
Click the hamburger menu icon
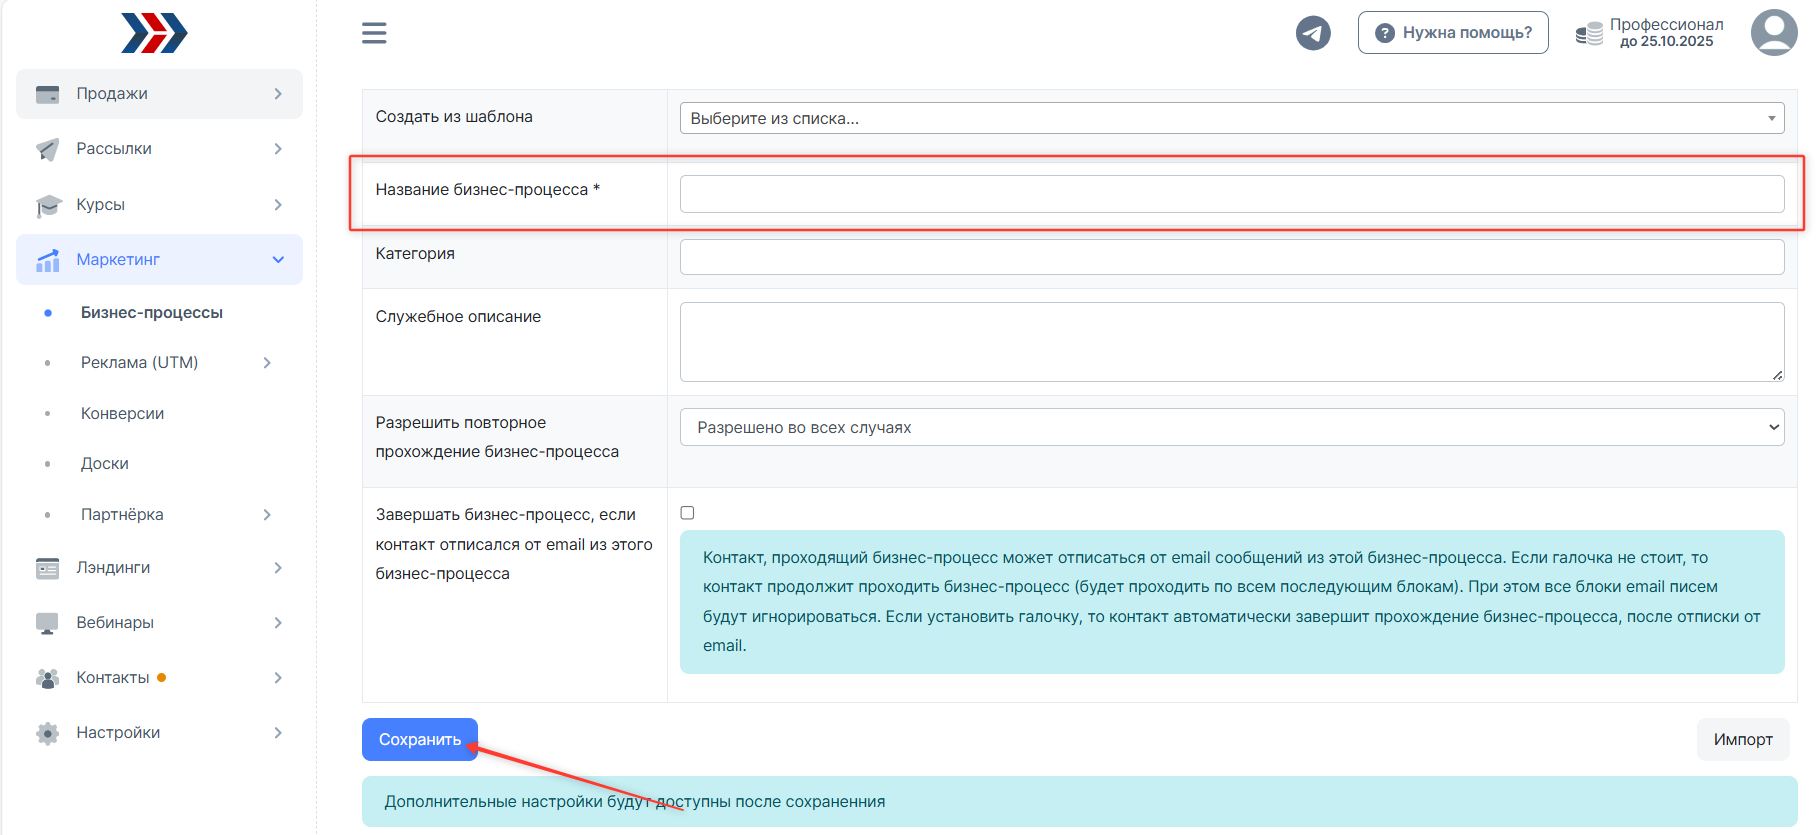374,33
